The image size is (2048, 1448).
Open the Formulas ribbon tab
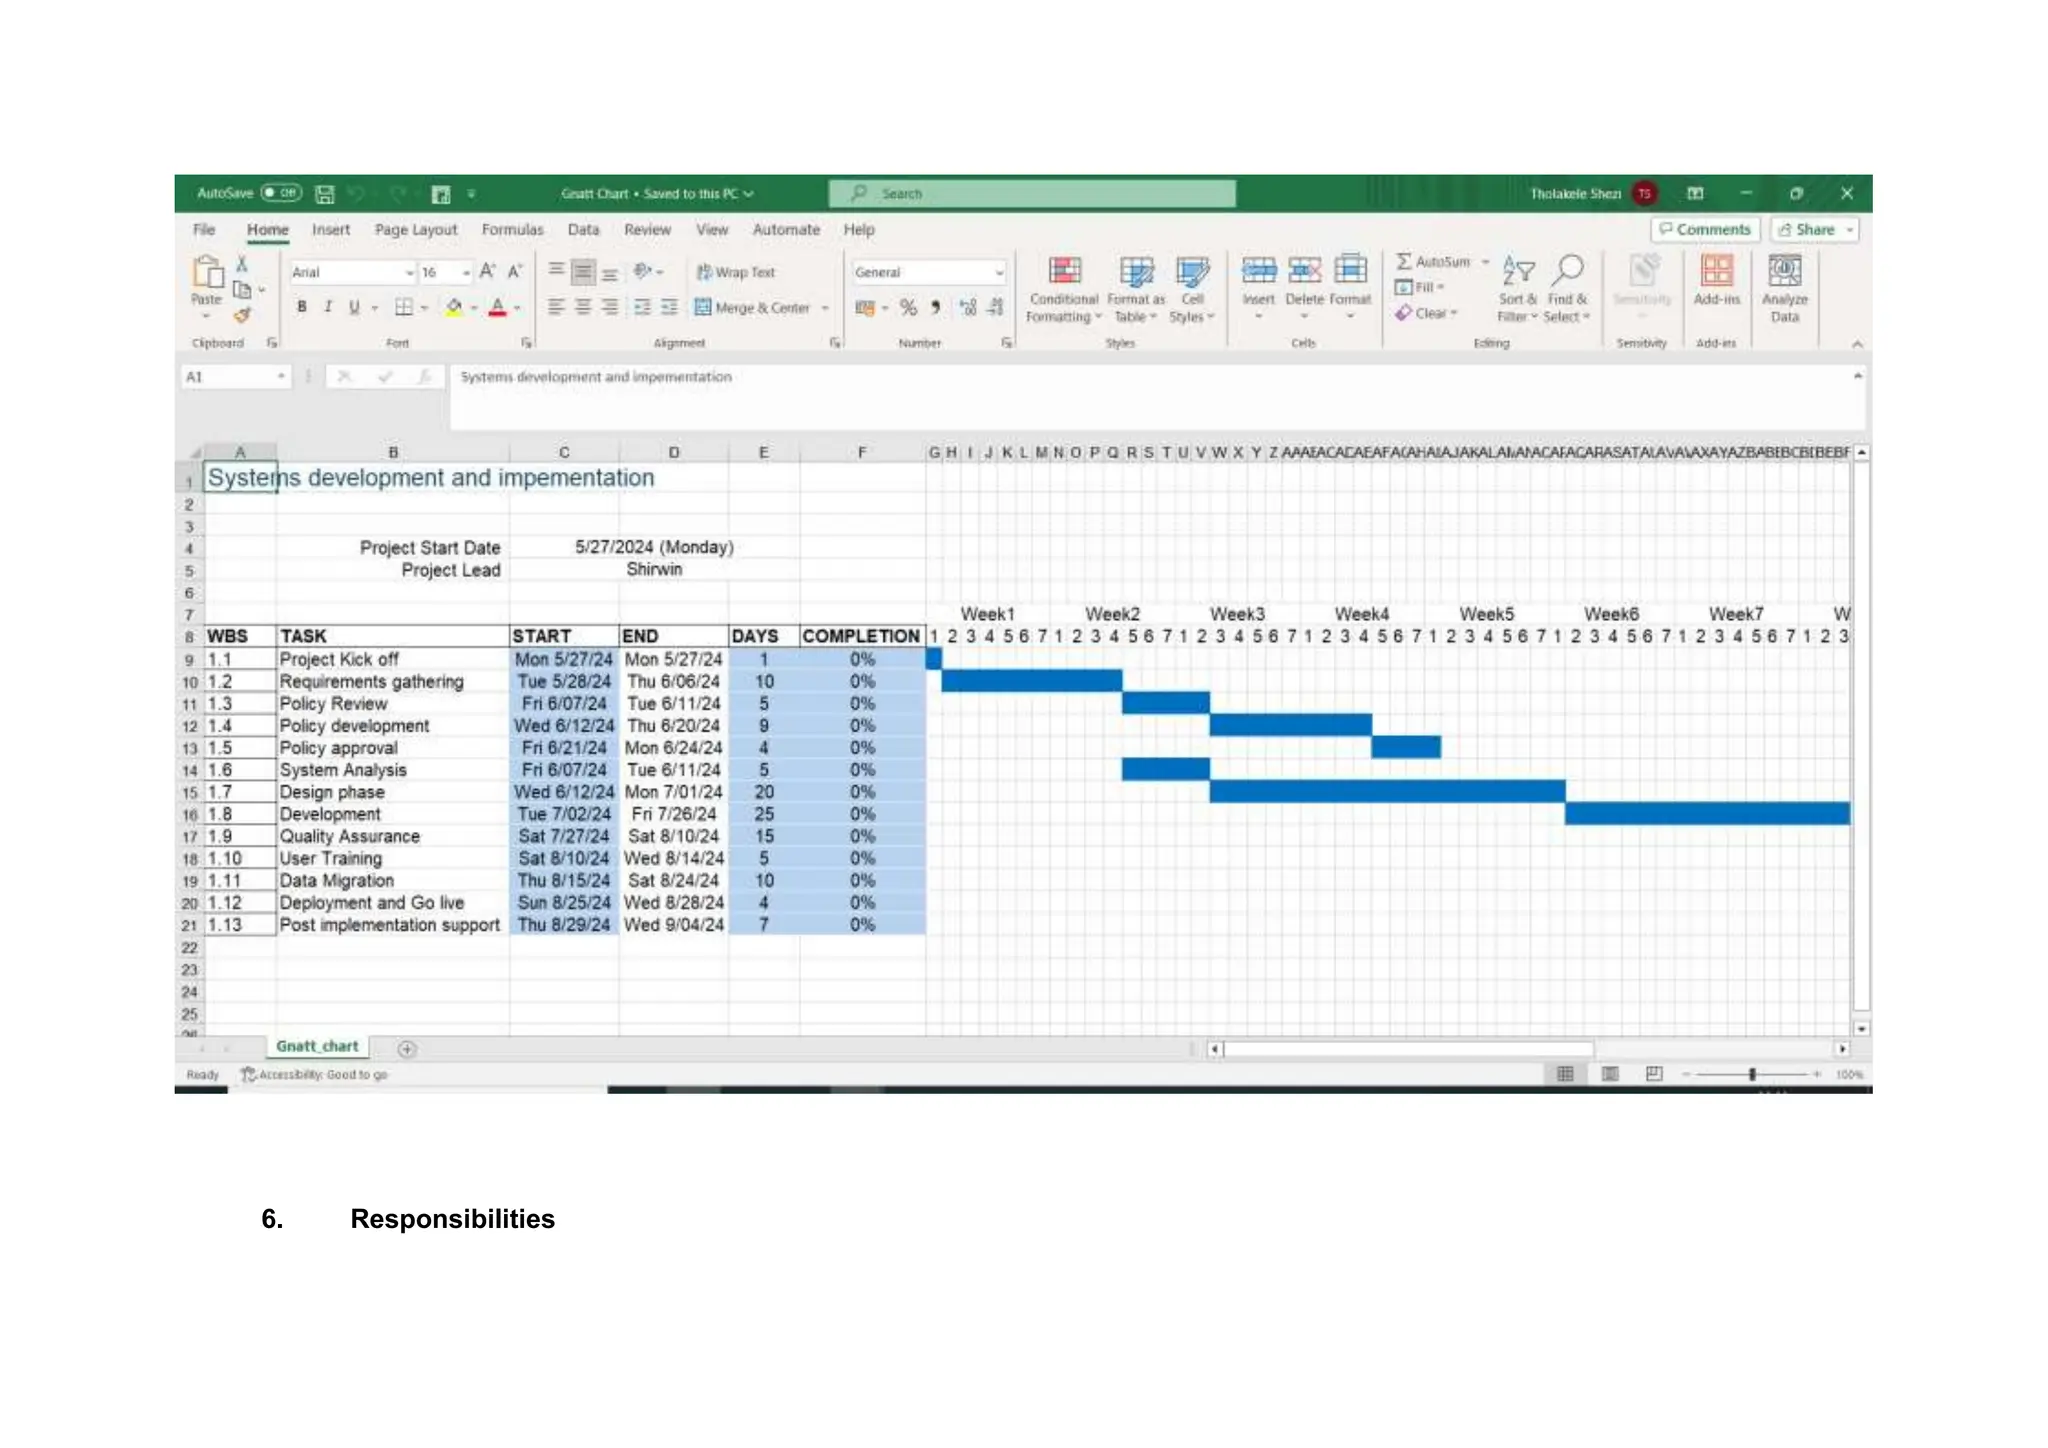[512, 230]
